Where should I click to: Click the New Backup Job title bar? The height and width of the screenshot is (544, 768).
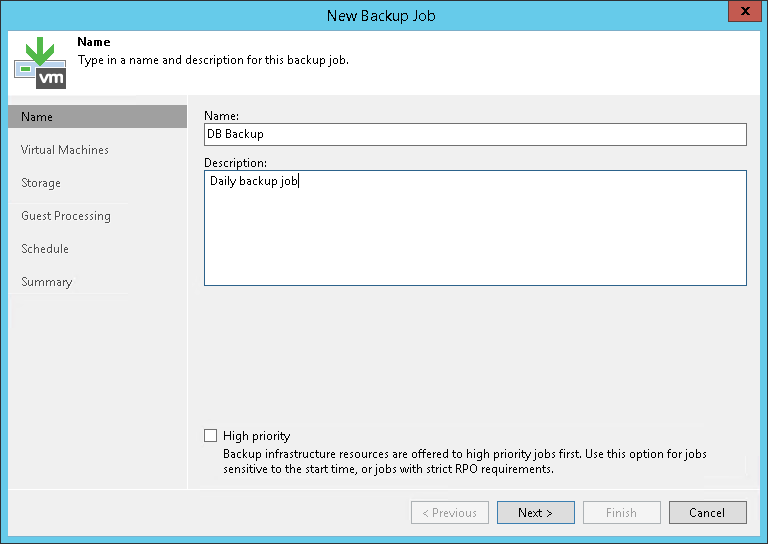click(381, 15)
